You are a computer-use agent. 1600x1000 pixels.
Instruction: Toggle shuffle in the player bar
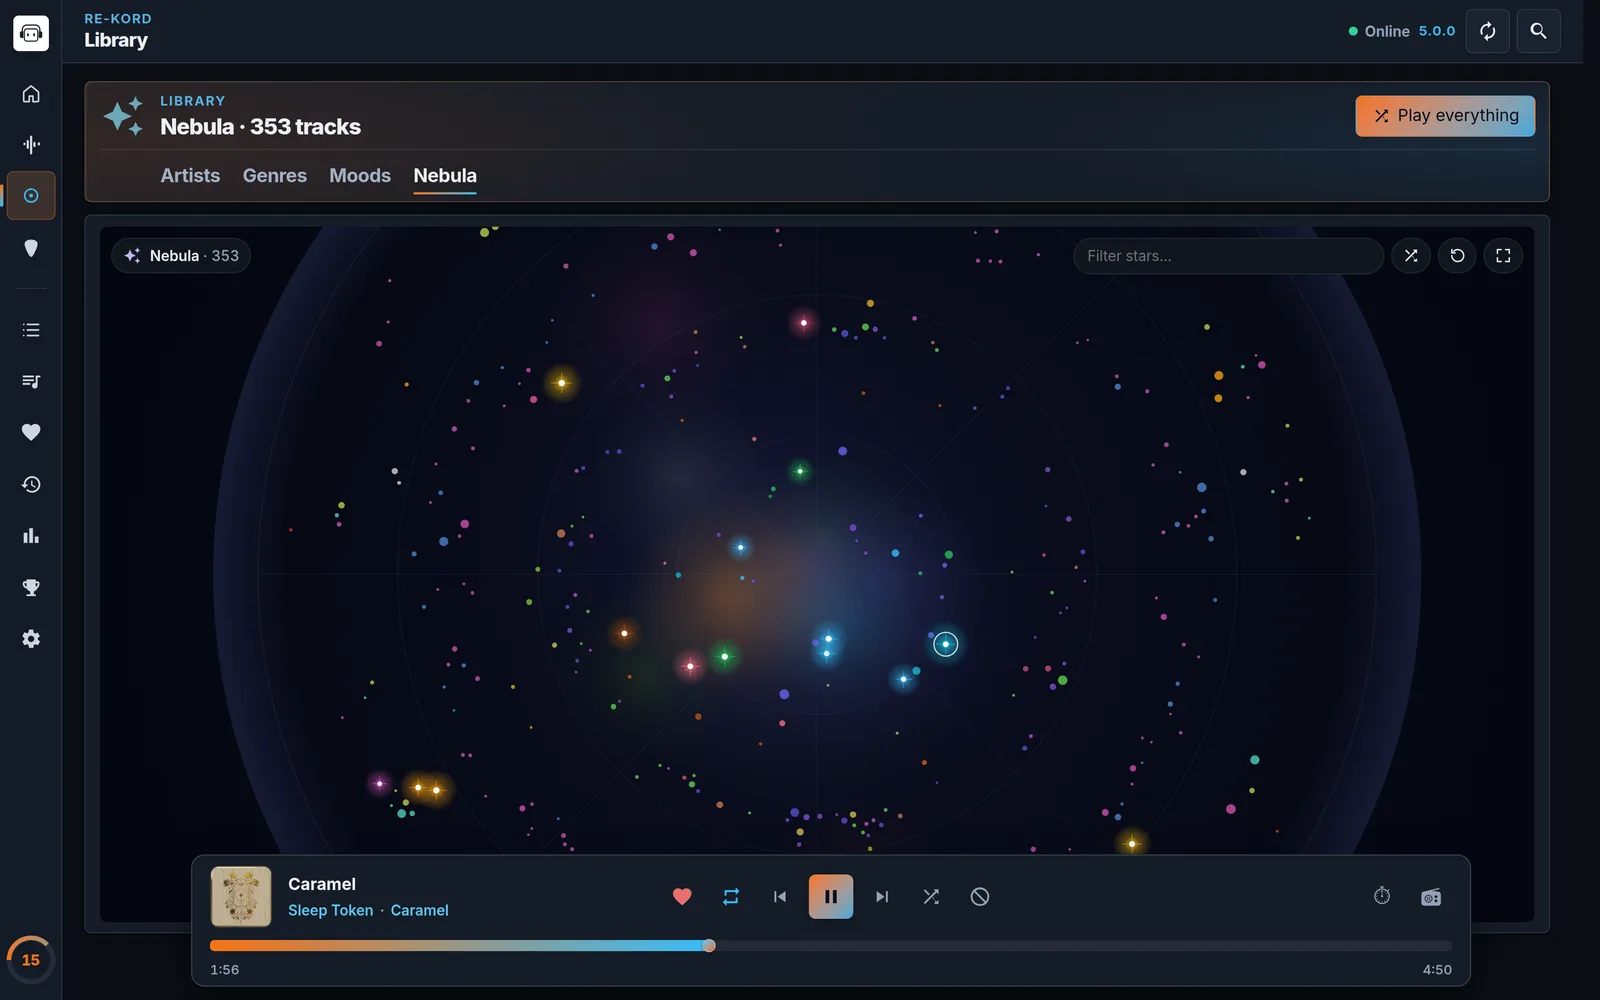[931, 897]
